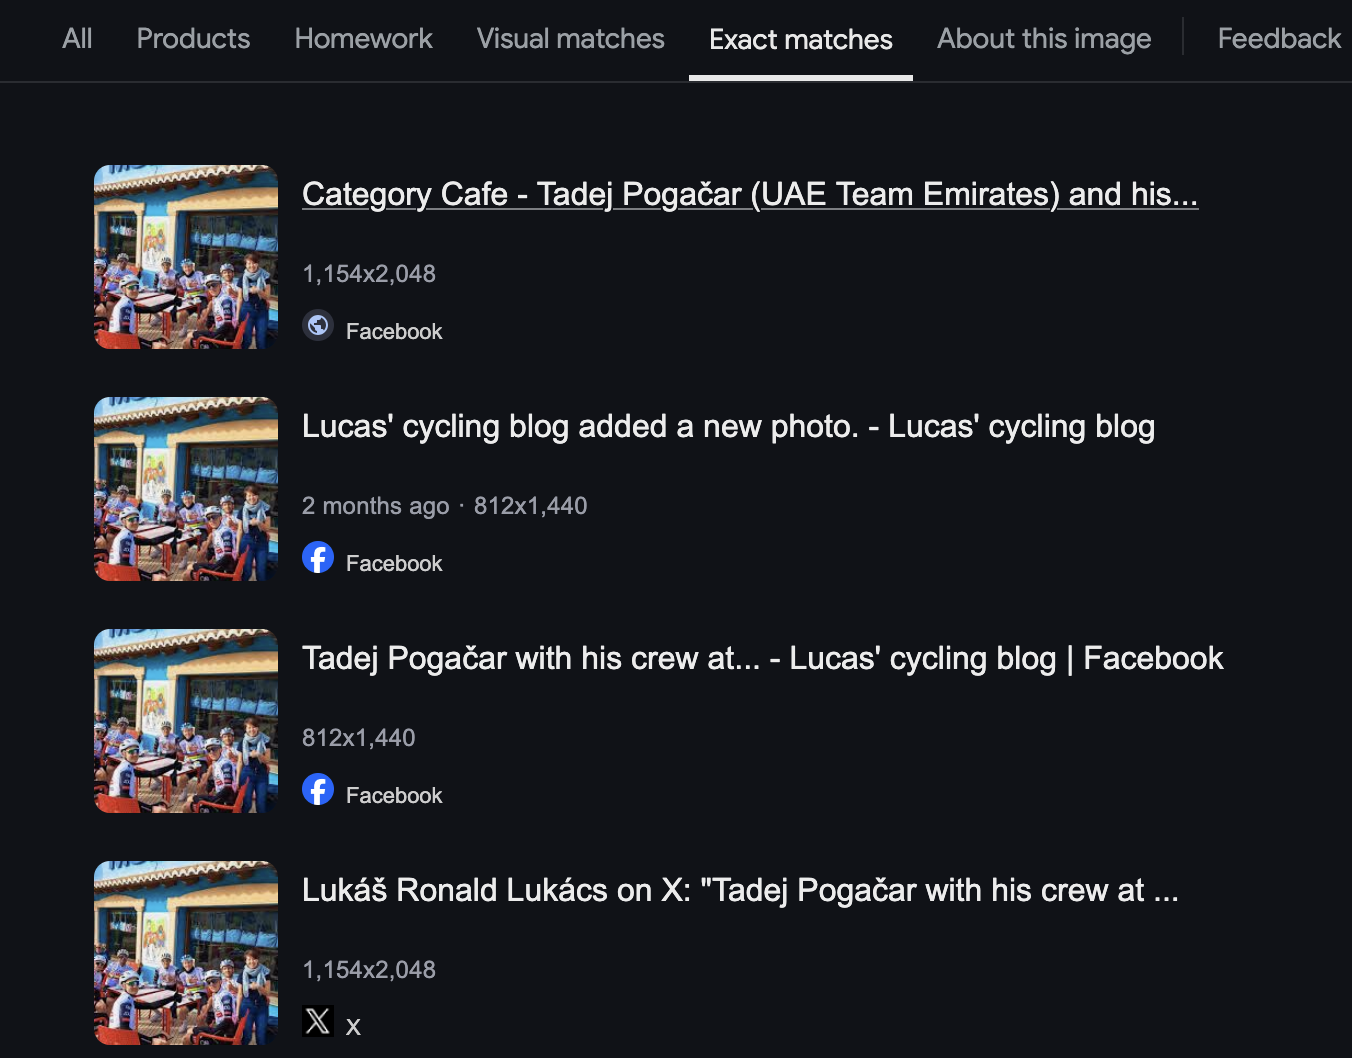This screenshot has height=1058, width=1352.
Task: Open the Category Cafe Tadej Pogačar result title
Action: (749, 194)
